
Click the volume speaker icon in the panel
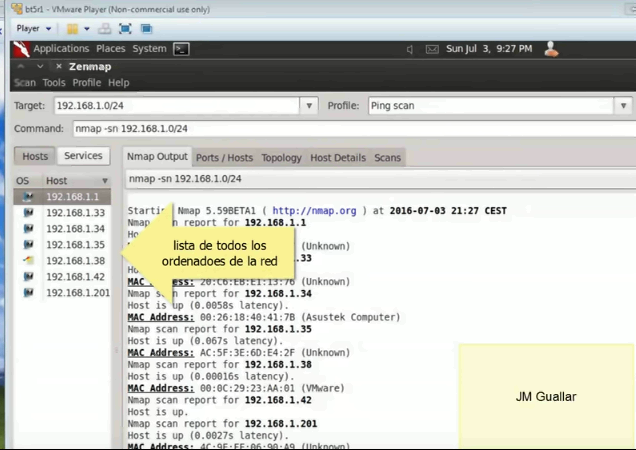pos(410,49)
